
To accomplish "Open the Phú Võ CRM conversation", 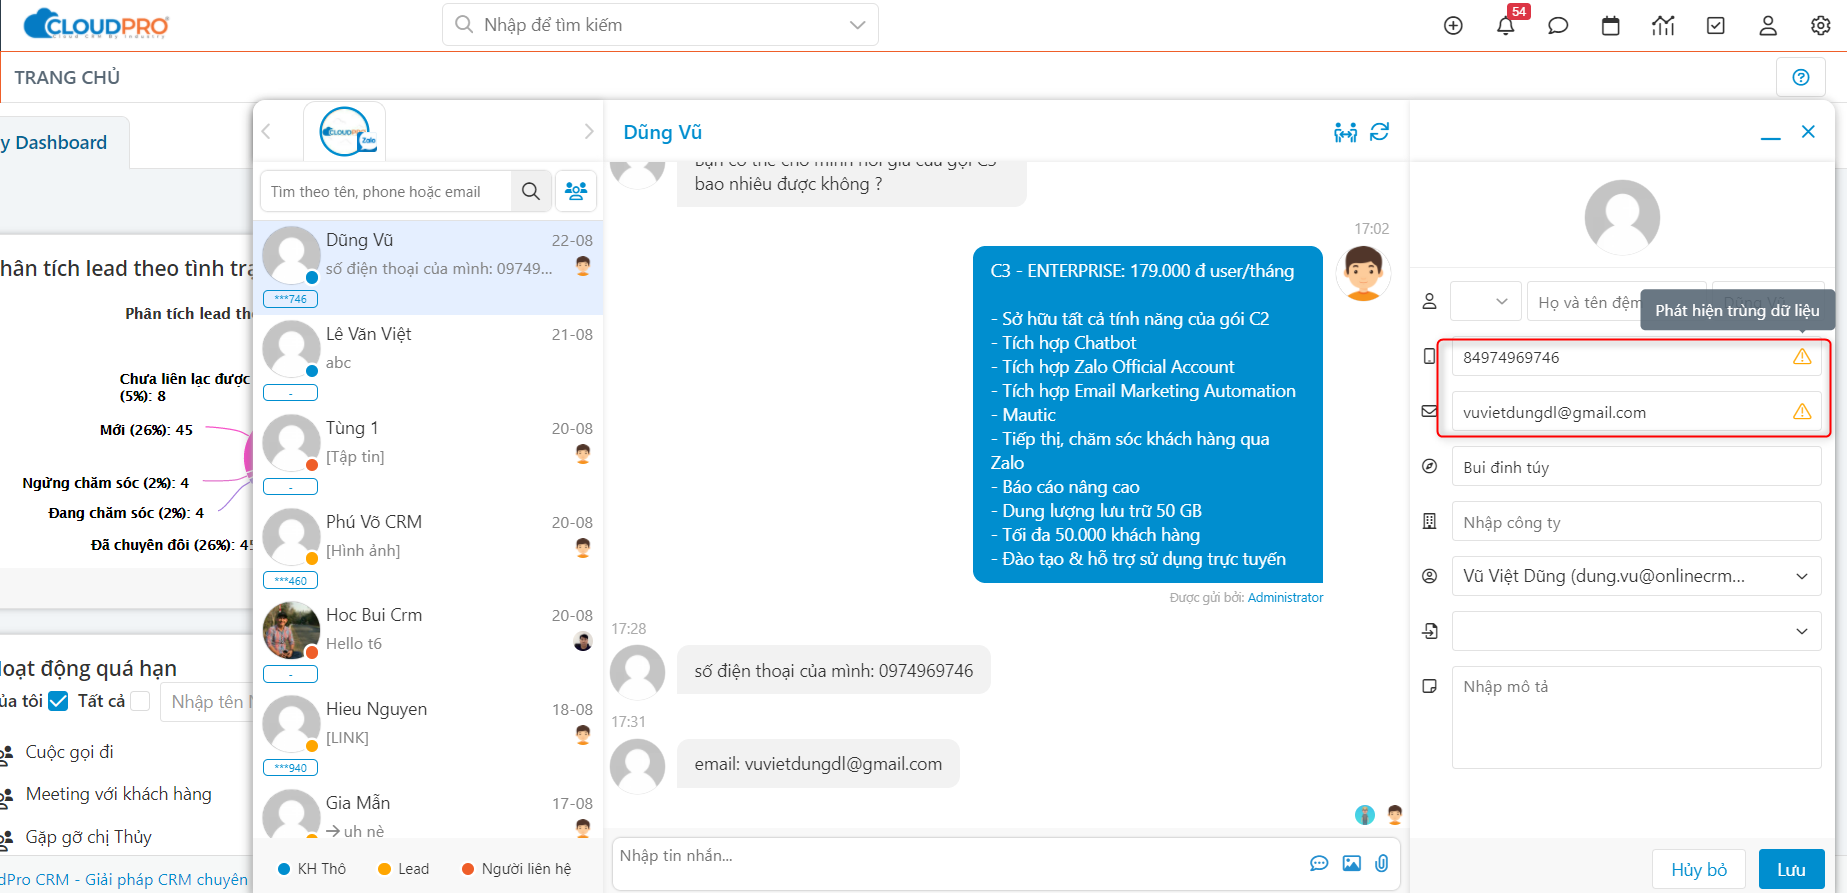I will tap(429, 549).
